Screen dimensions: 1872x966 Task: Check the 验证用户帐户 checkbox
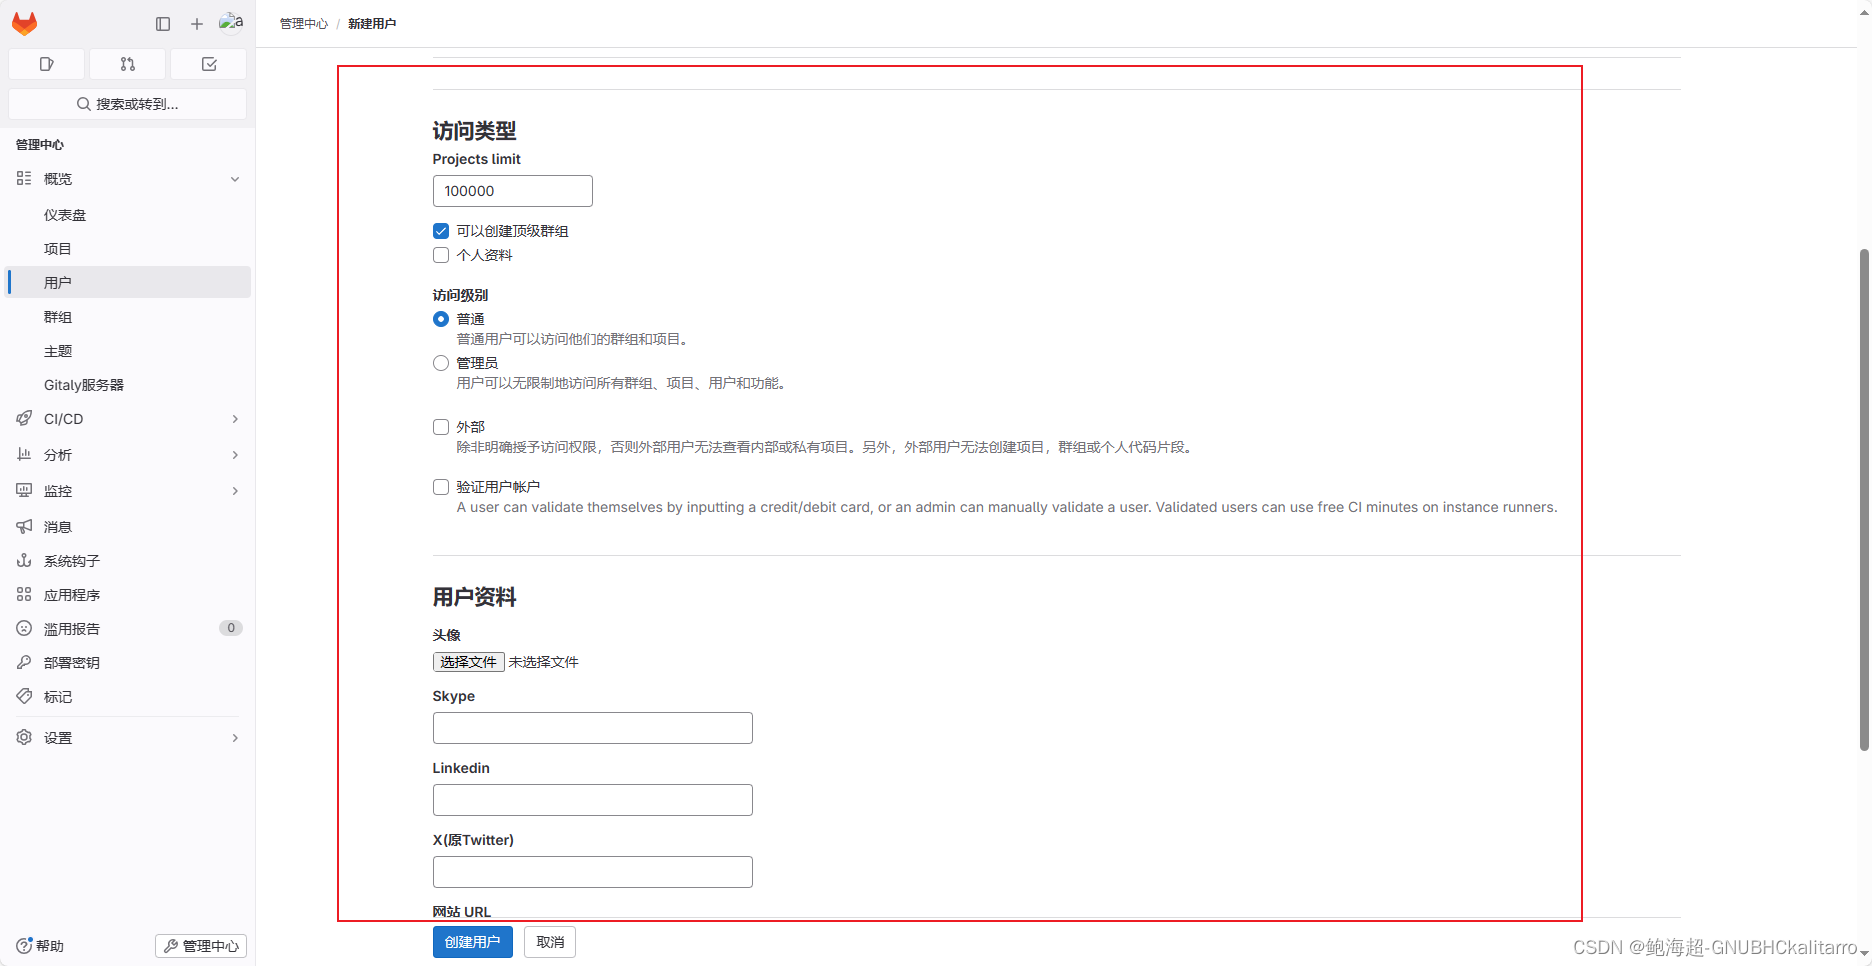[441, 487]
